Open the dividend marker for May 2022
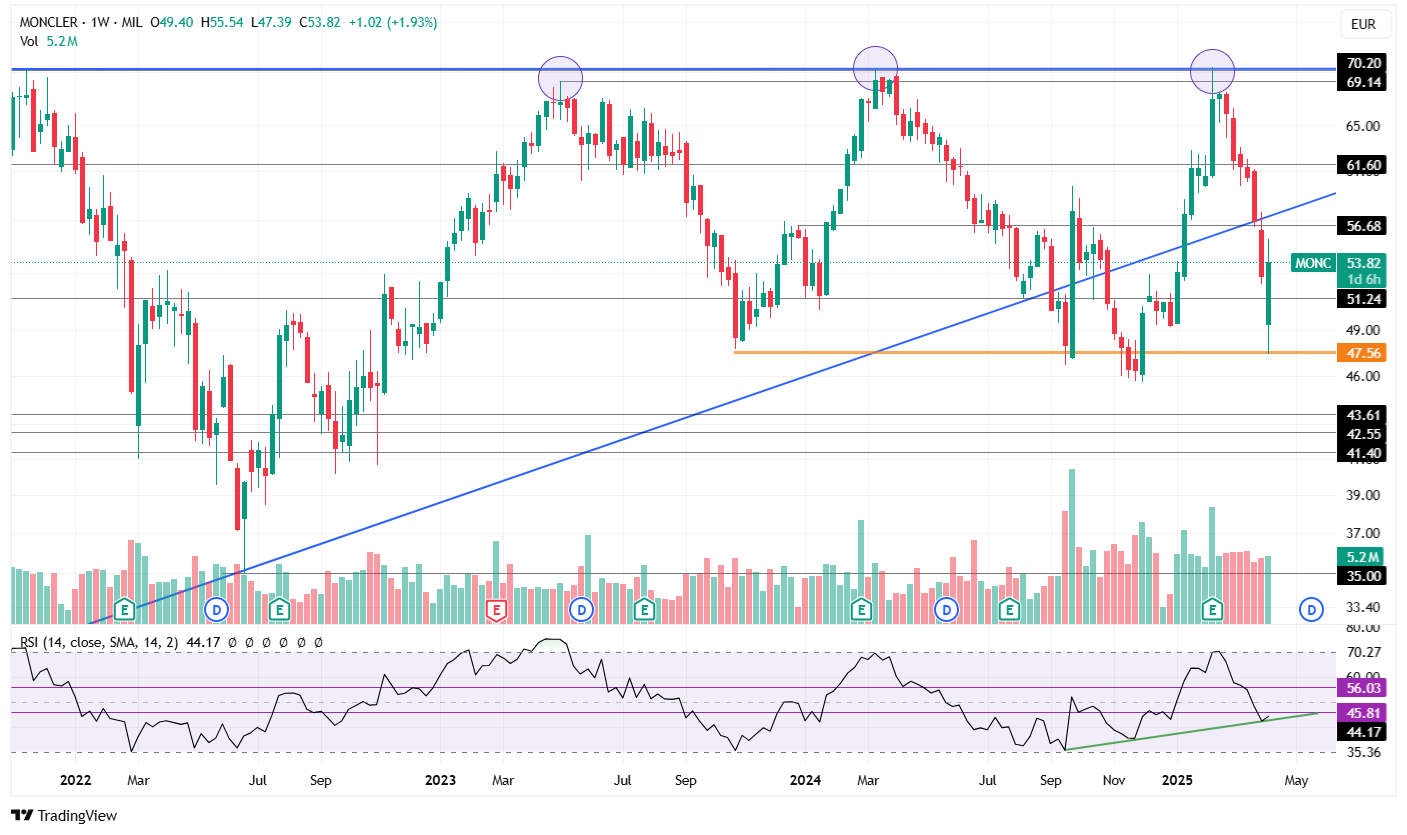 point(217,608)
